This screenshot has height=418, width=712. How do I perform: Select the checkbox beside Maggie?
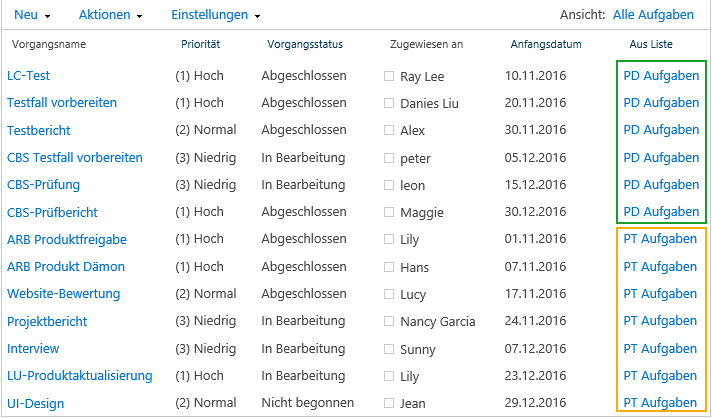click(389, 212)
